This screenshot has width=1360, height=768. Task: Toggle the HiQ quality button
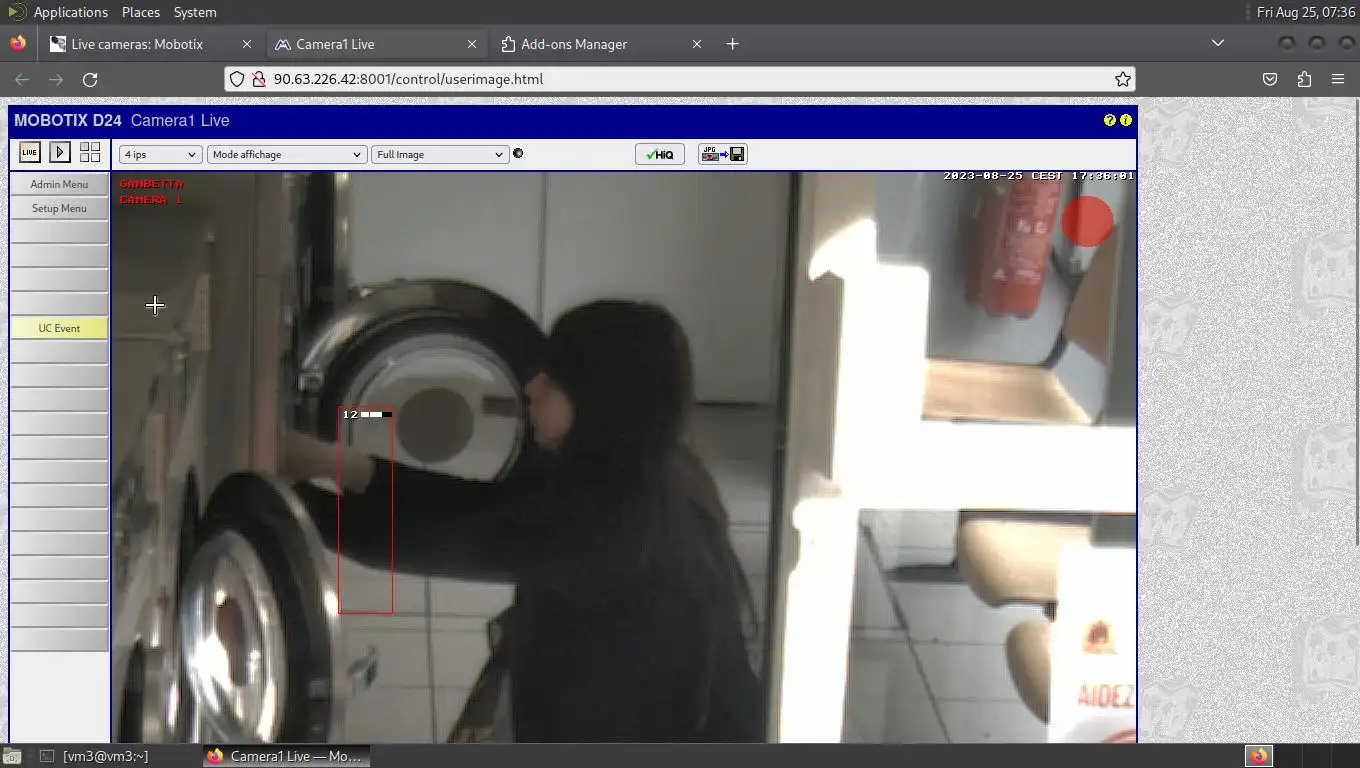point(660,155)
